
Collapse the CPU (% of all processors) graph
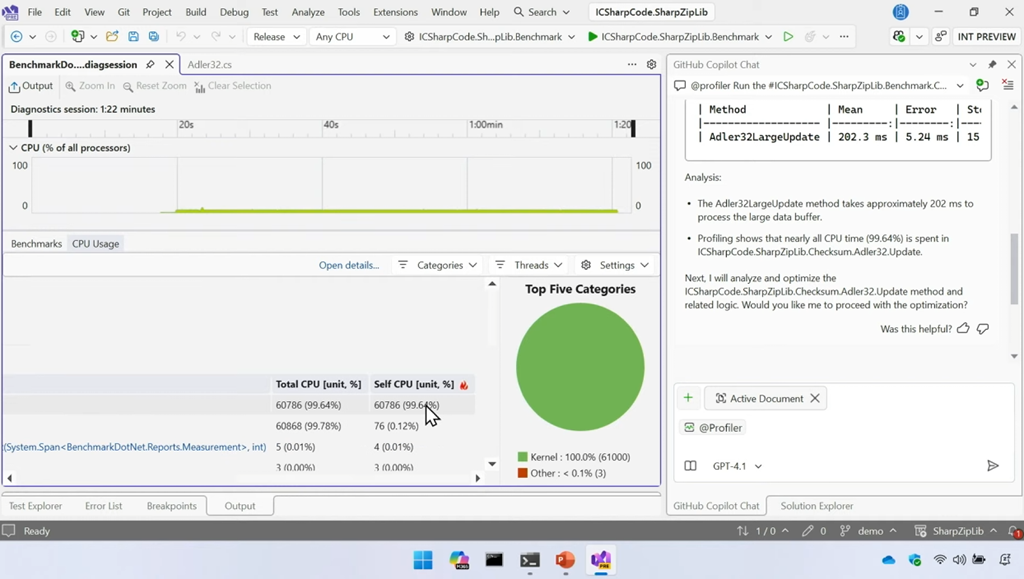tap(13, 148)
